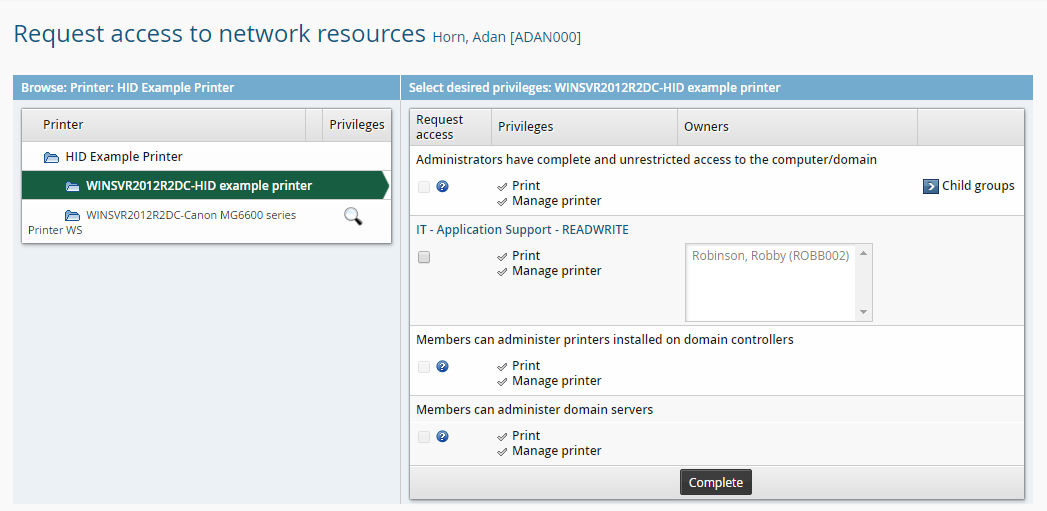Click folder icon of WINSVR2012R2DC-HID example printer
This screenshot has height=511, width=1047.
pyautogui.click(x=73, y=186)
